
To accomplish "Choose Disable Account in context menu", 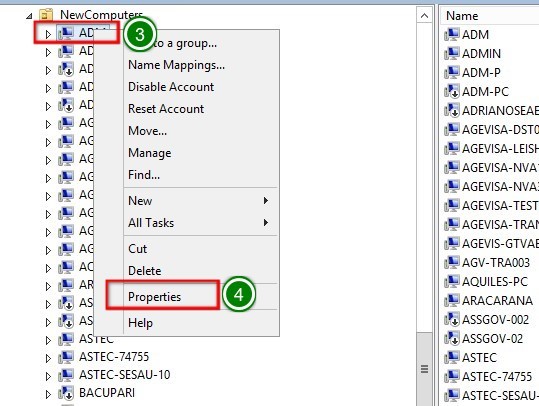I will click(171, 87).
